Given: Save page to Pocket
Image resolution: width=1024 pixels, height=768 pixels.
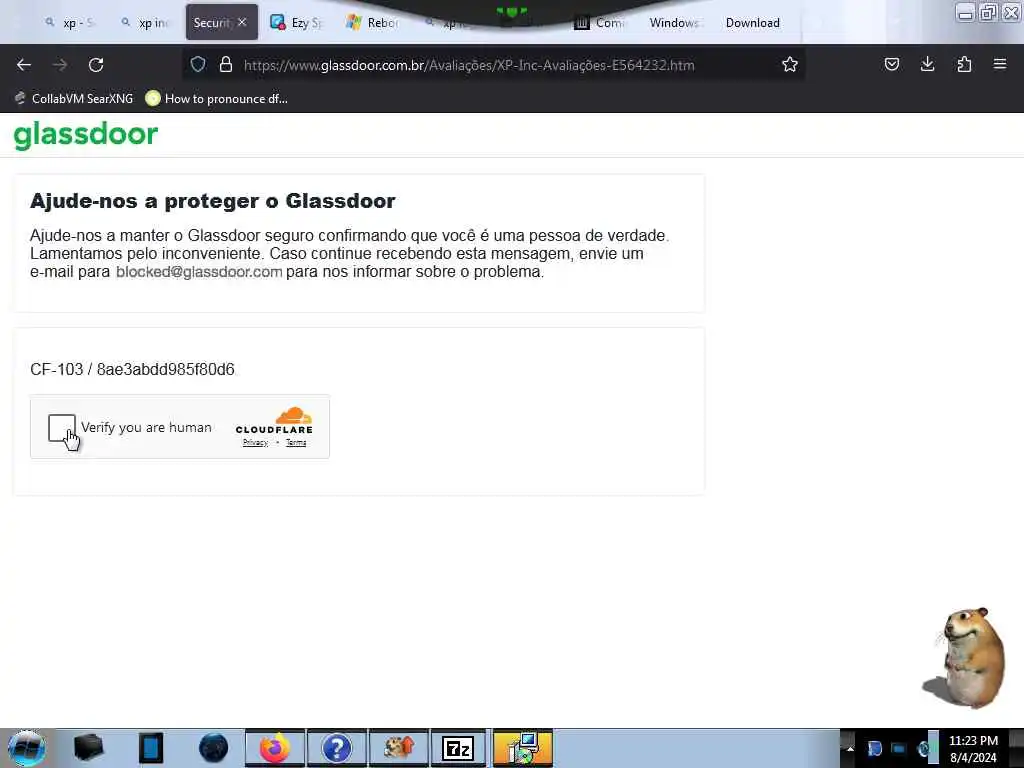Looking at the screenshot, I should tap(891, 64).
